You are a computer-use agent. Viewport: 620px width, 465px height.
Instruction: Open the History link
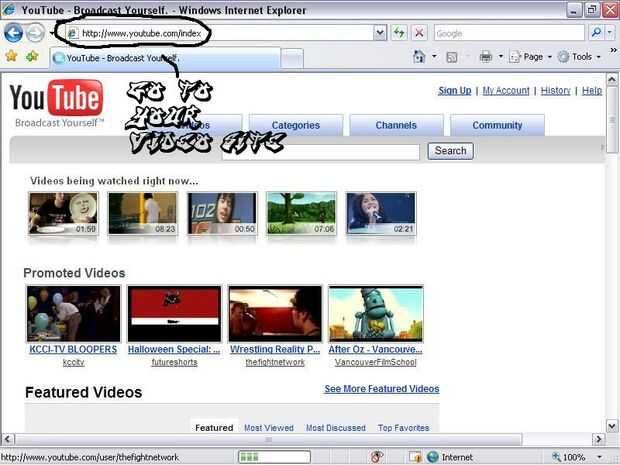point(556,91)
